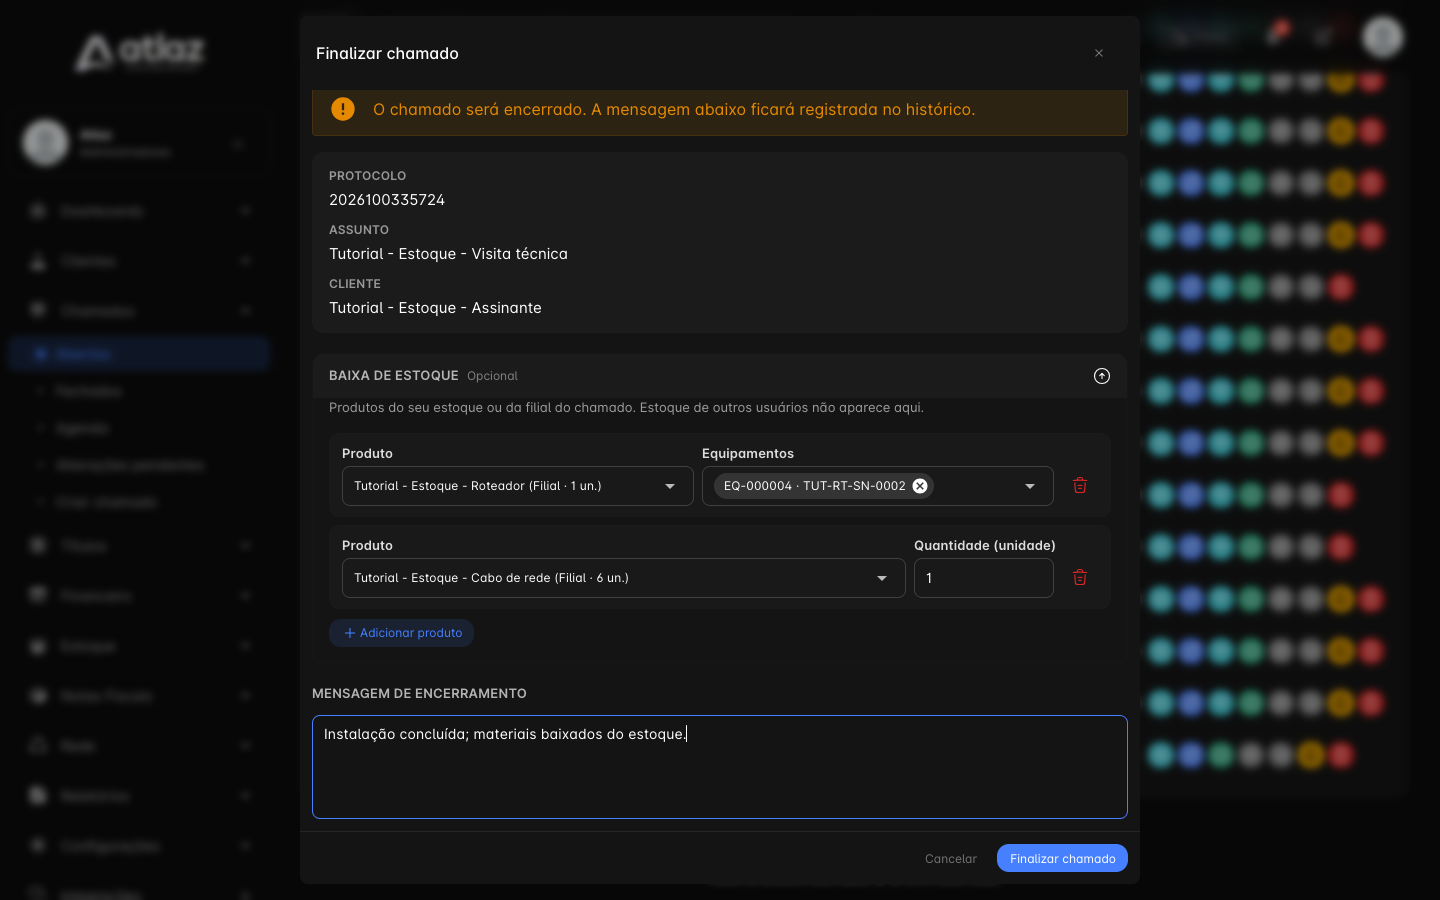Add another product with Adicionar produto

pyautogui.click(x=402, y=633)
